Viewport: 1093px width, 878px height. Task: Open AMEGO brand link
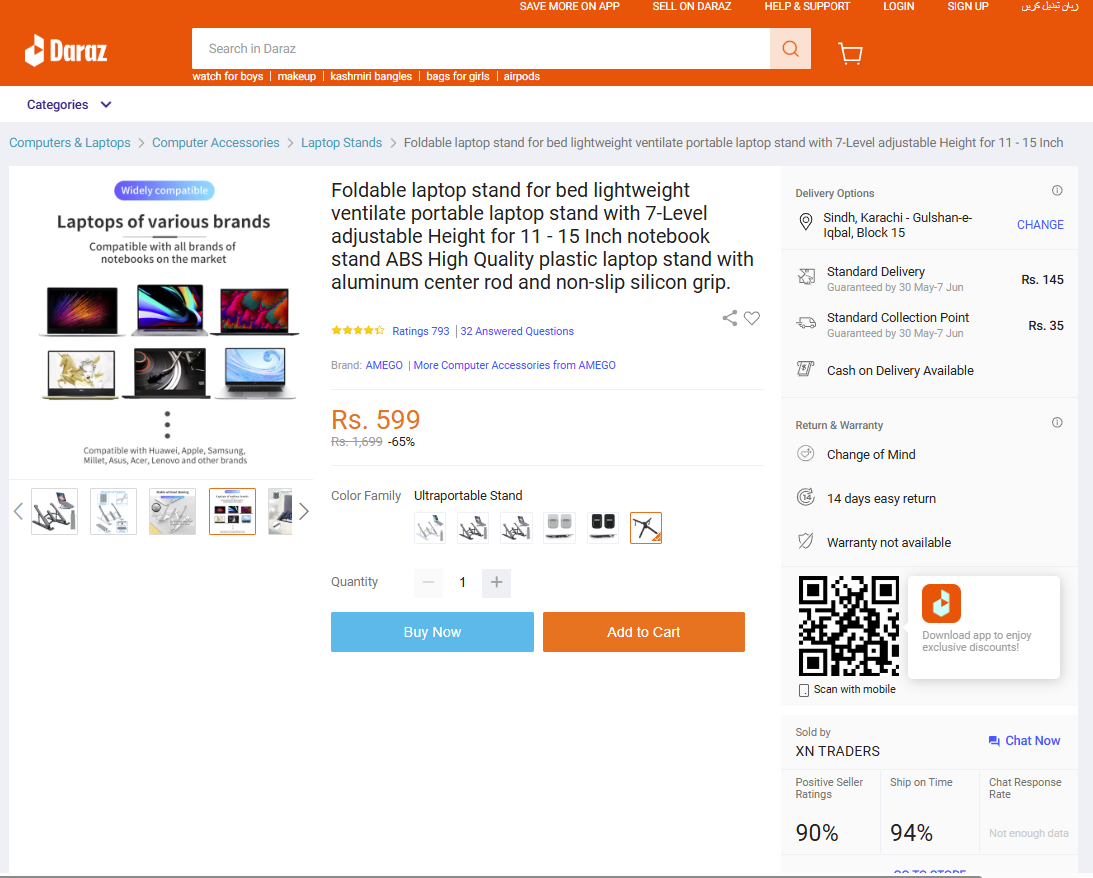[384, 365]
